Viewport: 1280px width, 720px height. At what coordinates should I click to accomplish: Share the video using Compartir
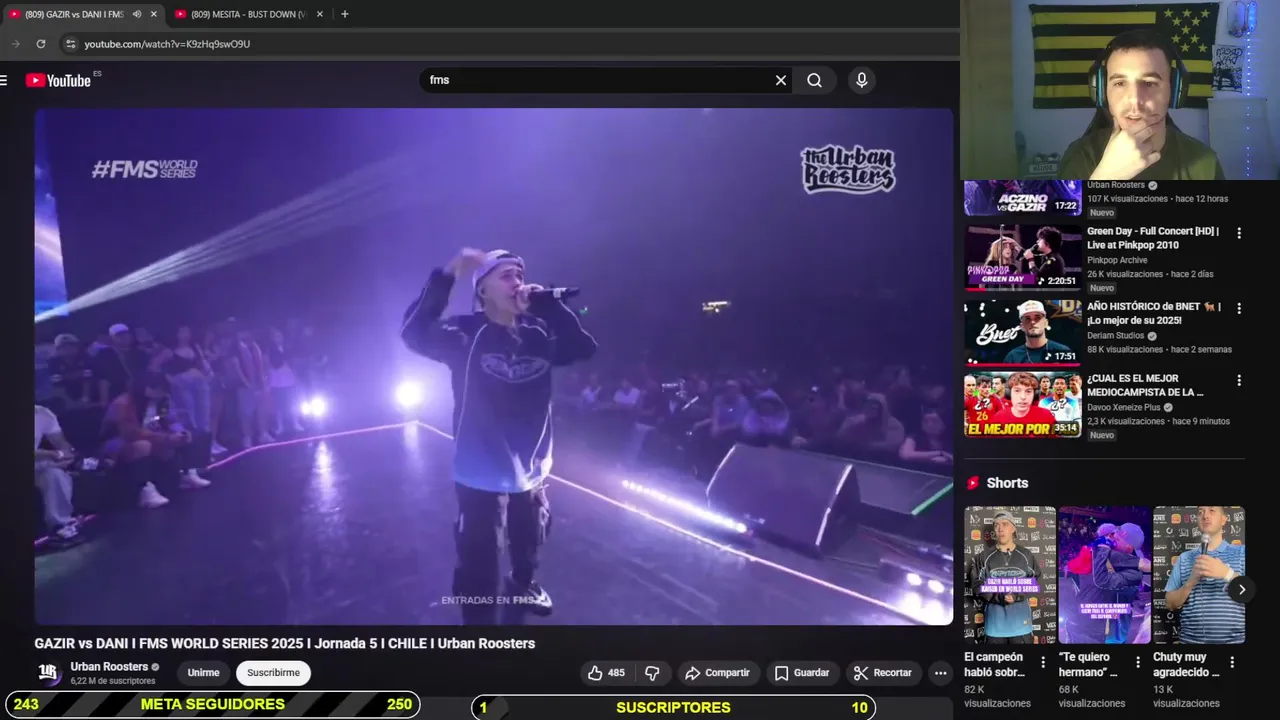point(717,673)
